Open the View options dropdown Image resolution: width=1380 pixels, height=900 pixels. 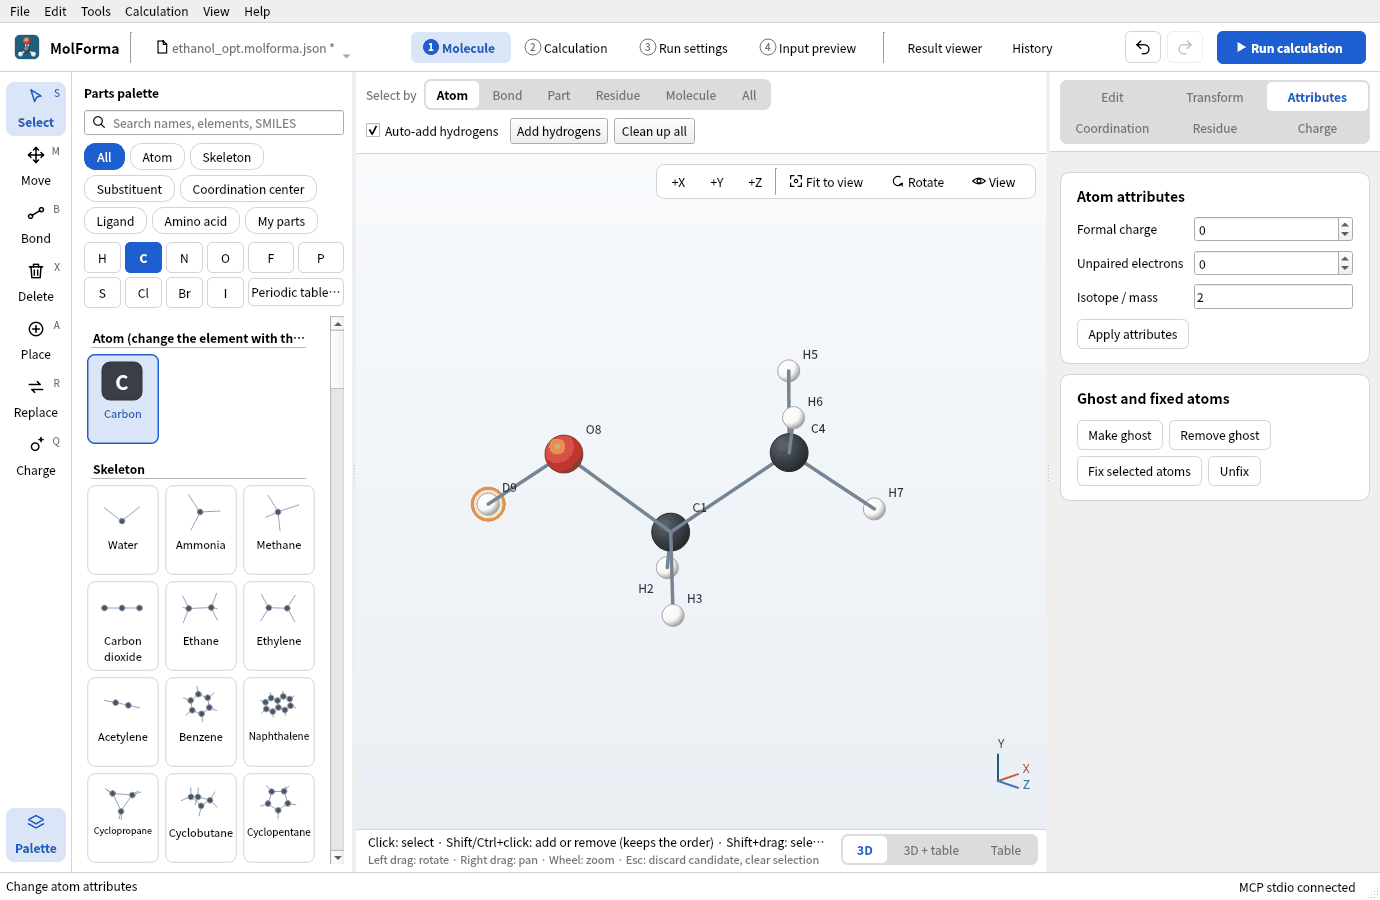[x=993, y=182]
